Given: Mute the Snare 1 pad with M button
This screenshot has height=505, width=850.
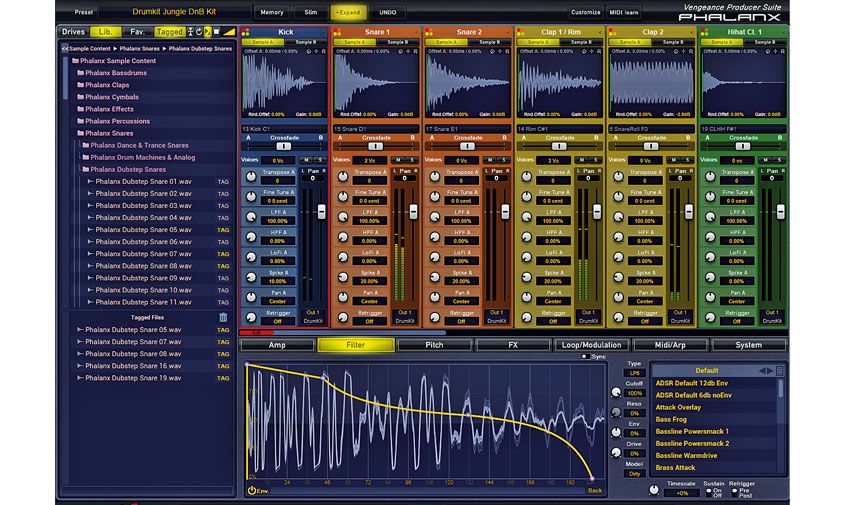Looking at the screenshot, I should click(x=398, y=160).
